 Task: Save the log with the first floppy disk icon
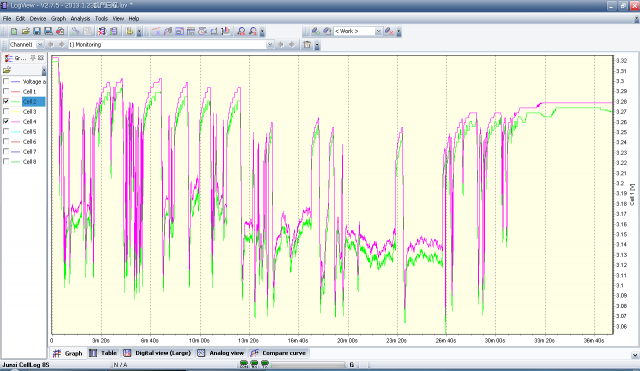[37, 31]
